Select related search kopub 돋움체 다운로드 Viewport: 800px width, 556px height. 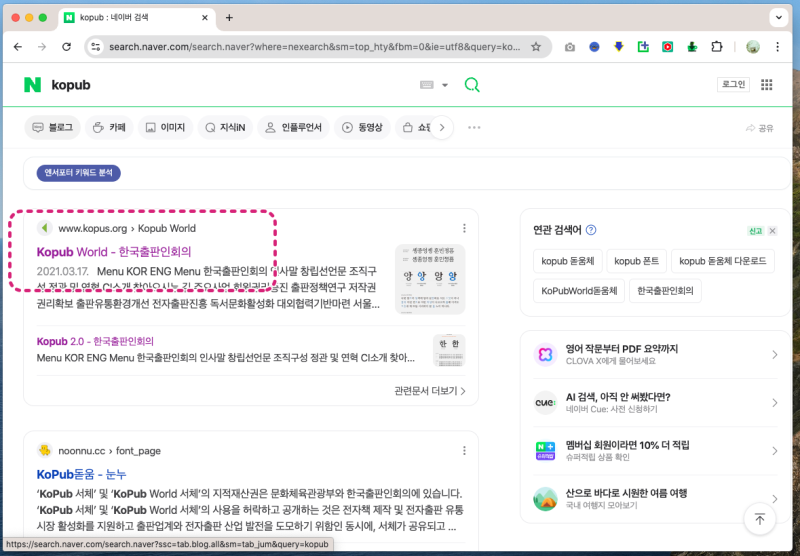(722, 261)
